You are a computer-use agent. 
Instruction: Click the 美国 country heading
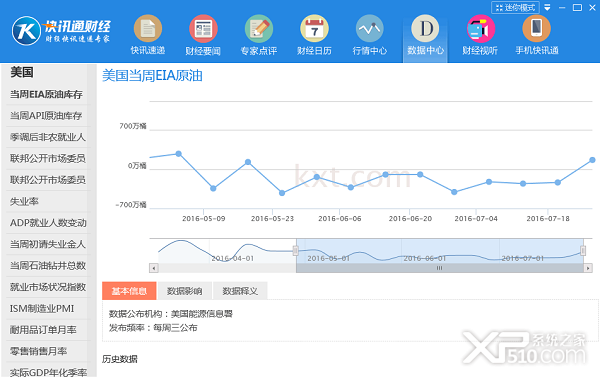click(22, 72)
